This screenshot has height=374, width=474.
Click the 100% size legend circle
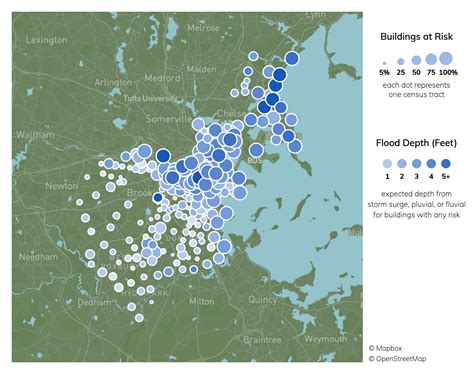[x=446, y=58]
